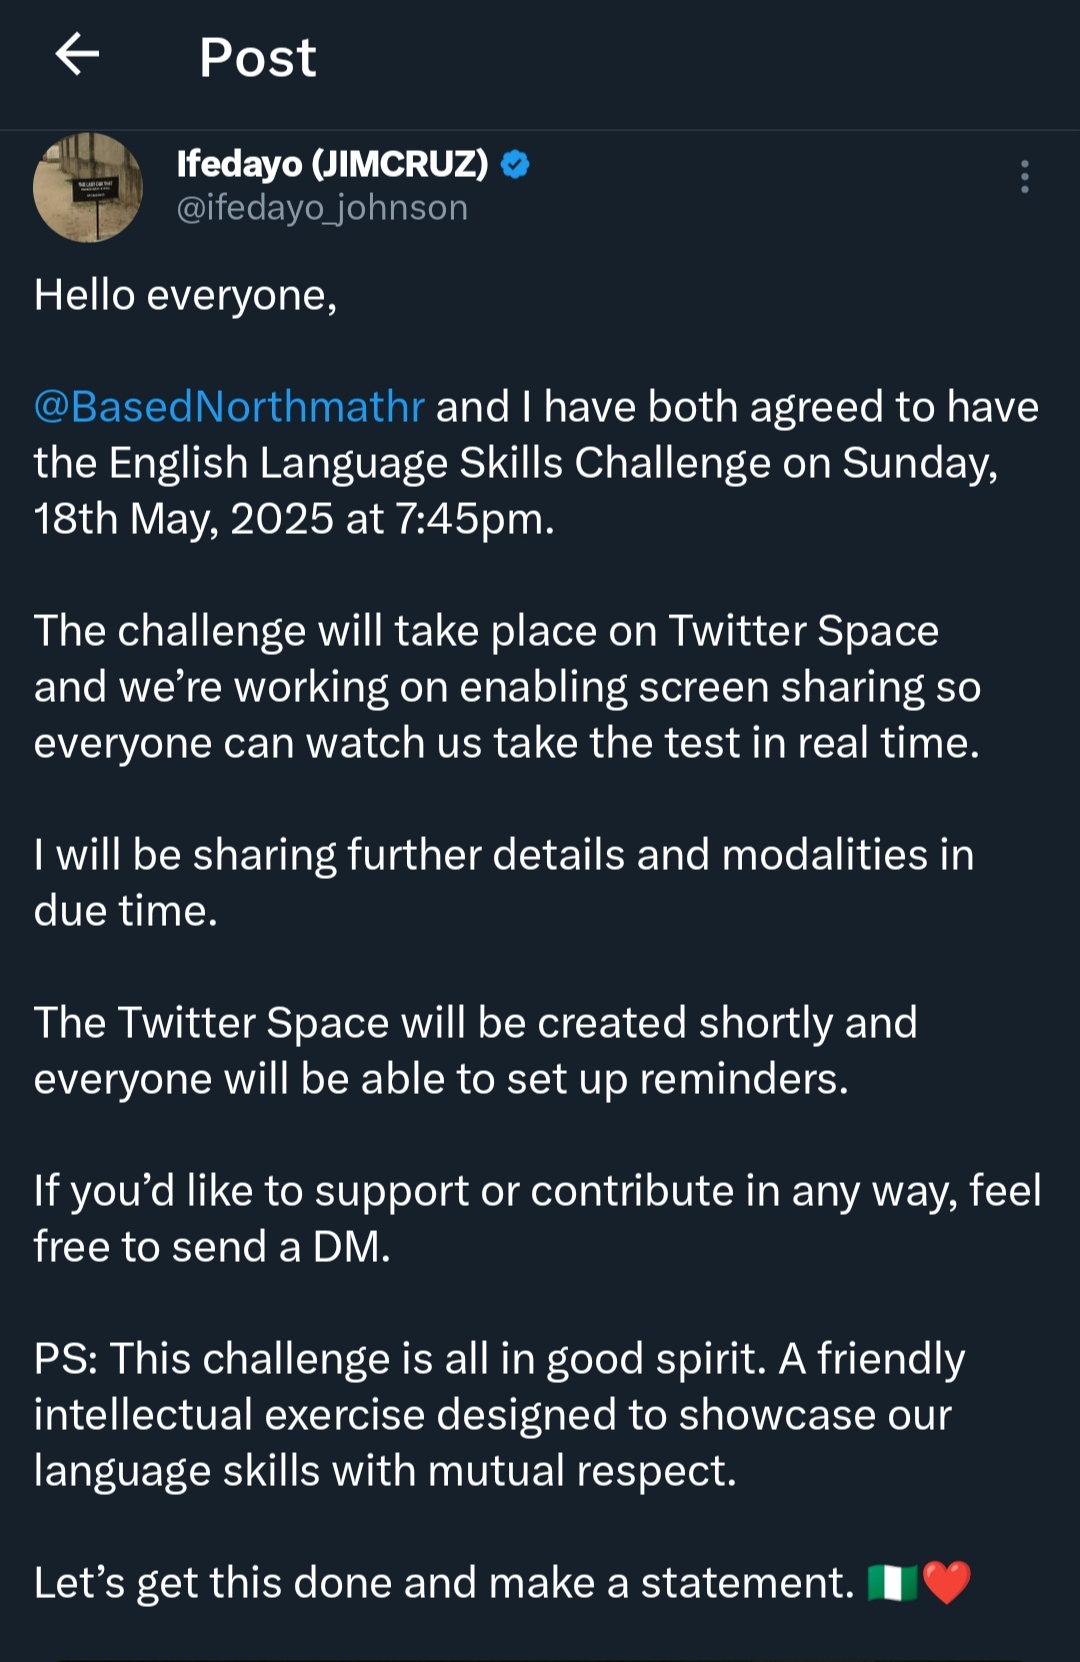Tap the 'everyone can watch us take the test' line
1080x1662 pixels.
click(x=507, y=743)
